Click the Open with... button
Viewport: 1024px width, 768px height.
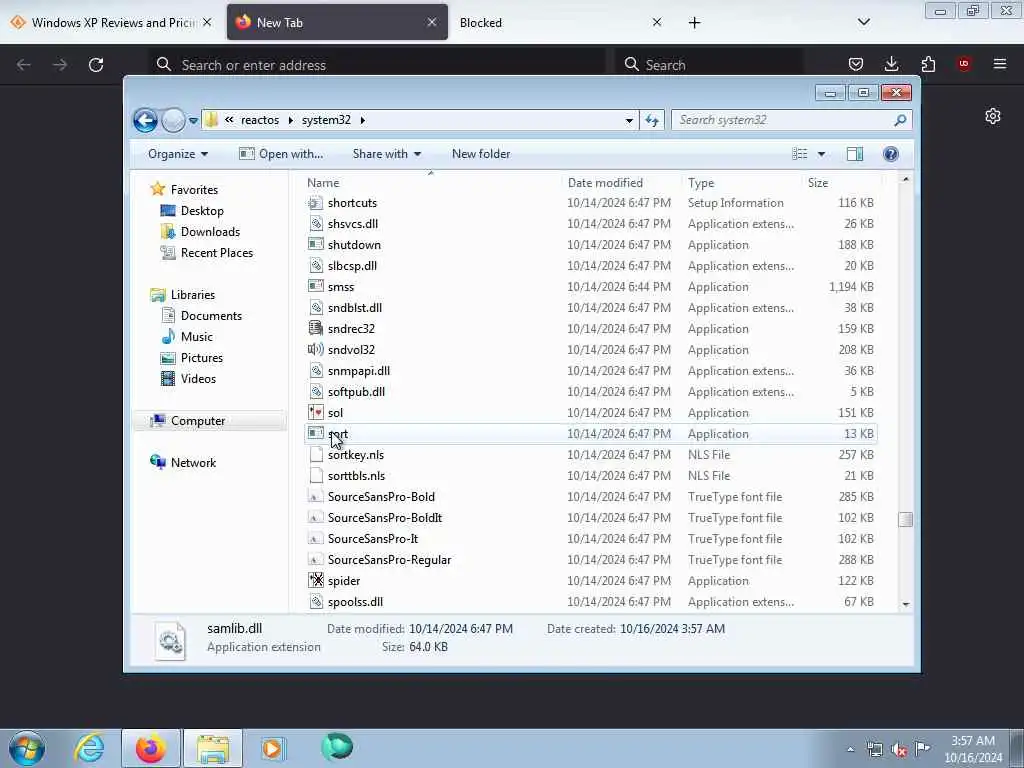[x=281, y=154]
